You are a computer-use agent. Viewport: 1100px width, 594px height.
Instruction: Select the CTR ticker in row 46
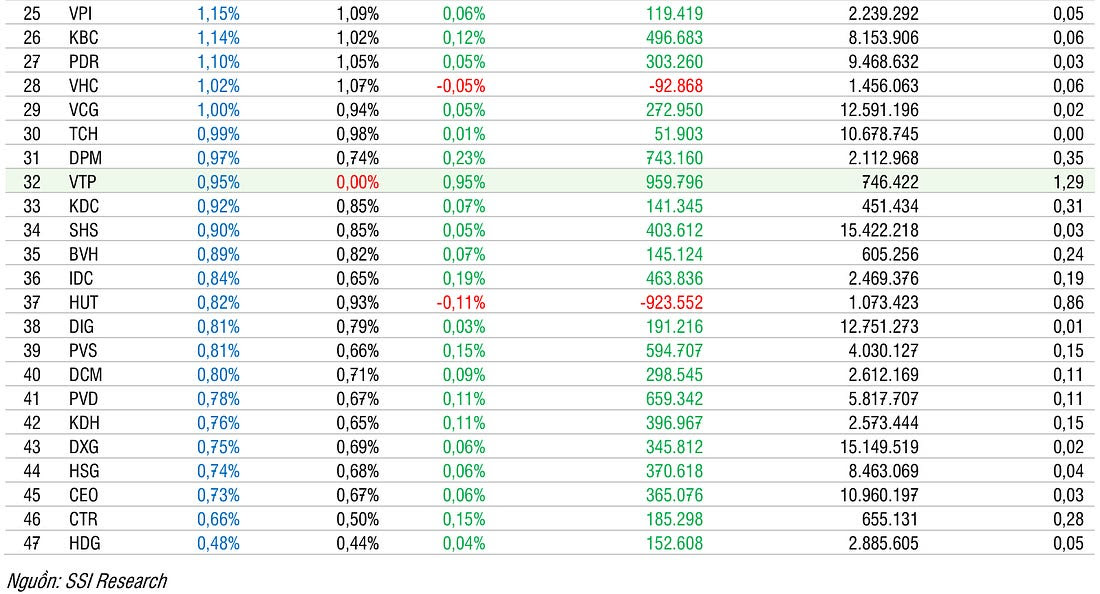click(85, 519)
